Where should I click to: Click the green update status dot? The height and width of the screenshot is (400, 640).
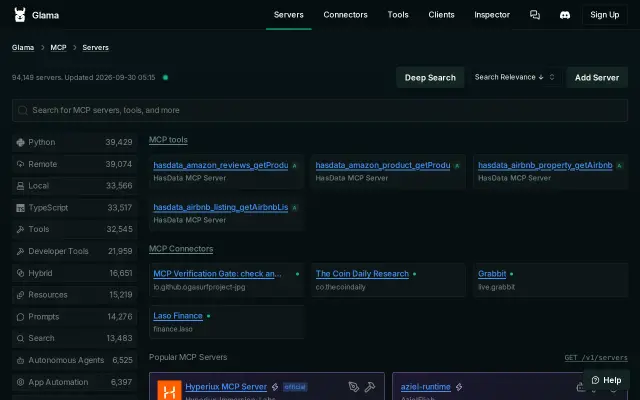coord(165,77)
